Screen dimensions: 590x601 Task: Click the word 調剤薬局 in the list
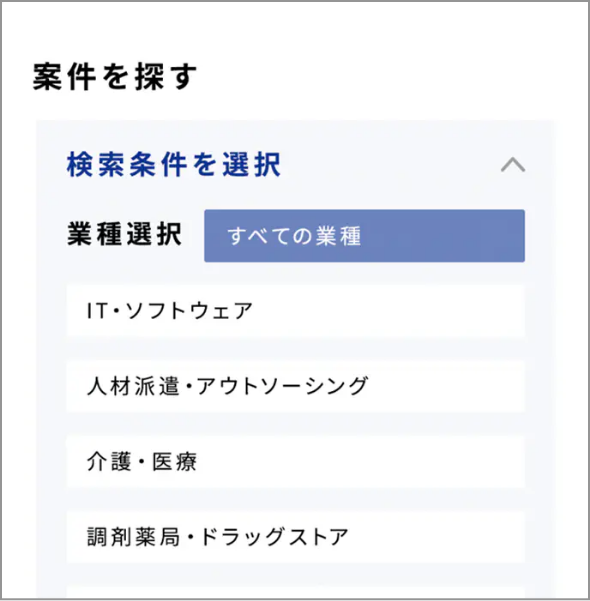coord(133,537)
